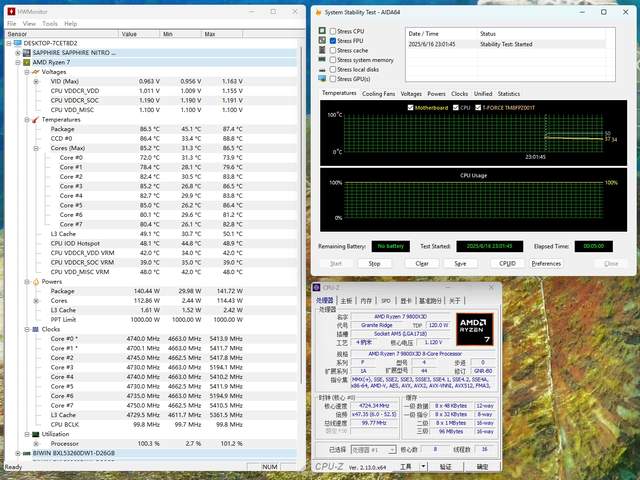Toggle the Motherboard graph checkbox

pyautogui.click(x=411, y=107)
